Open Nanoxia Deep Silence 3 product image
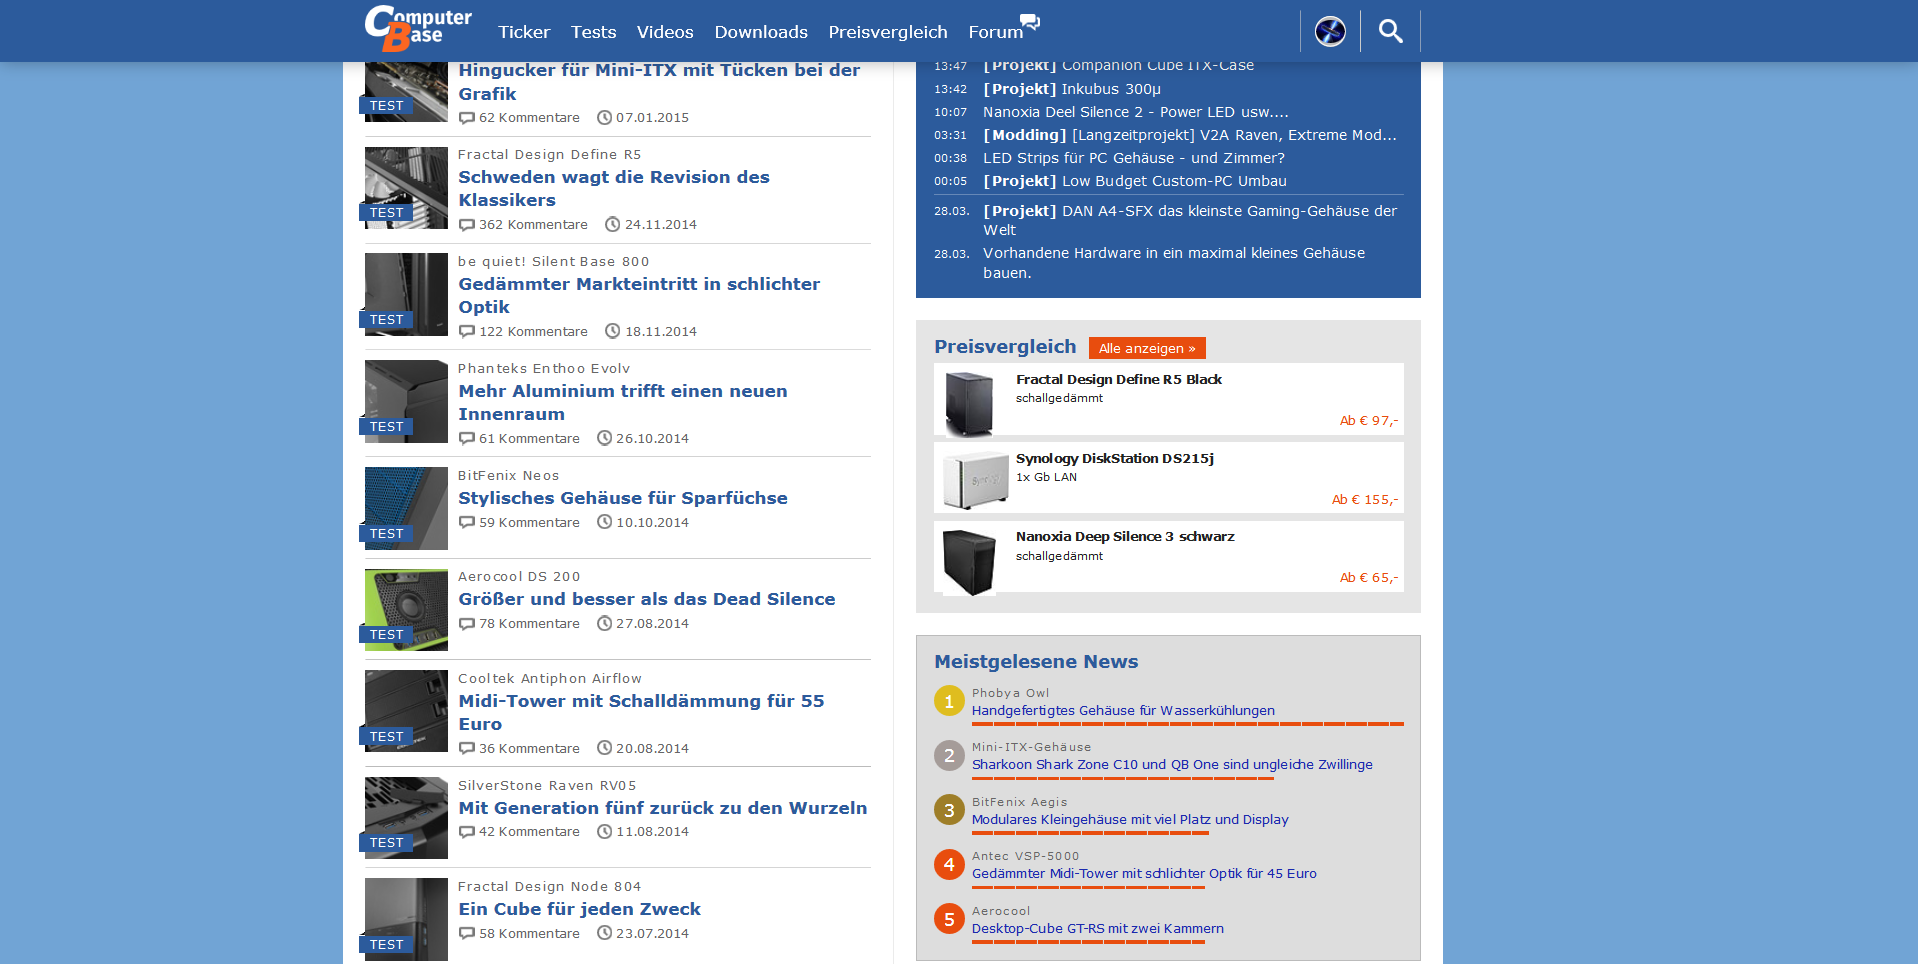 click(969, 561)
